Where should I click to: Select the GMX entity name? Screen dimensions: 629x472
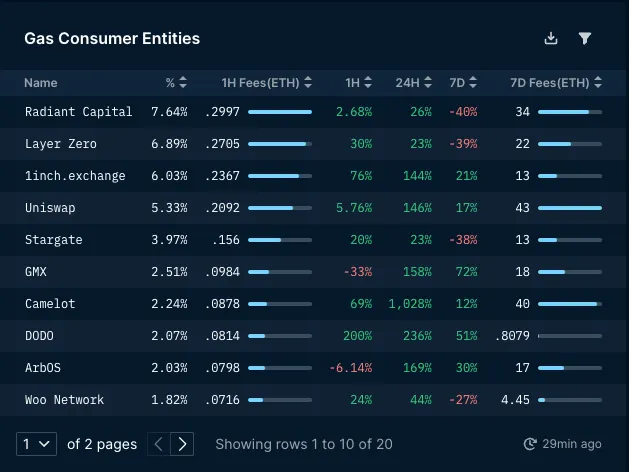tap(36, 272)
